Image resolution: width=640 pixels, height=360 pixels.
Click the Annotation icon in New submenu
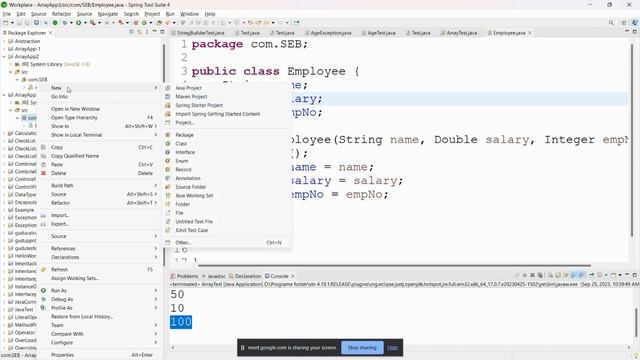[168, 178]
